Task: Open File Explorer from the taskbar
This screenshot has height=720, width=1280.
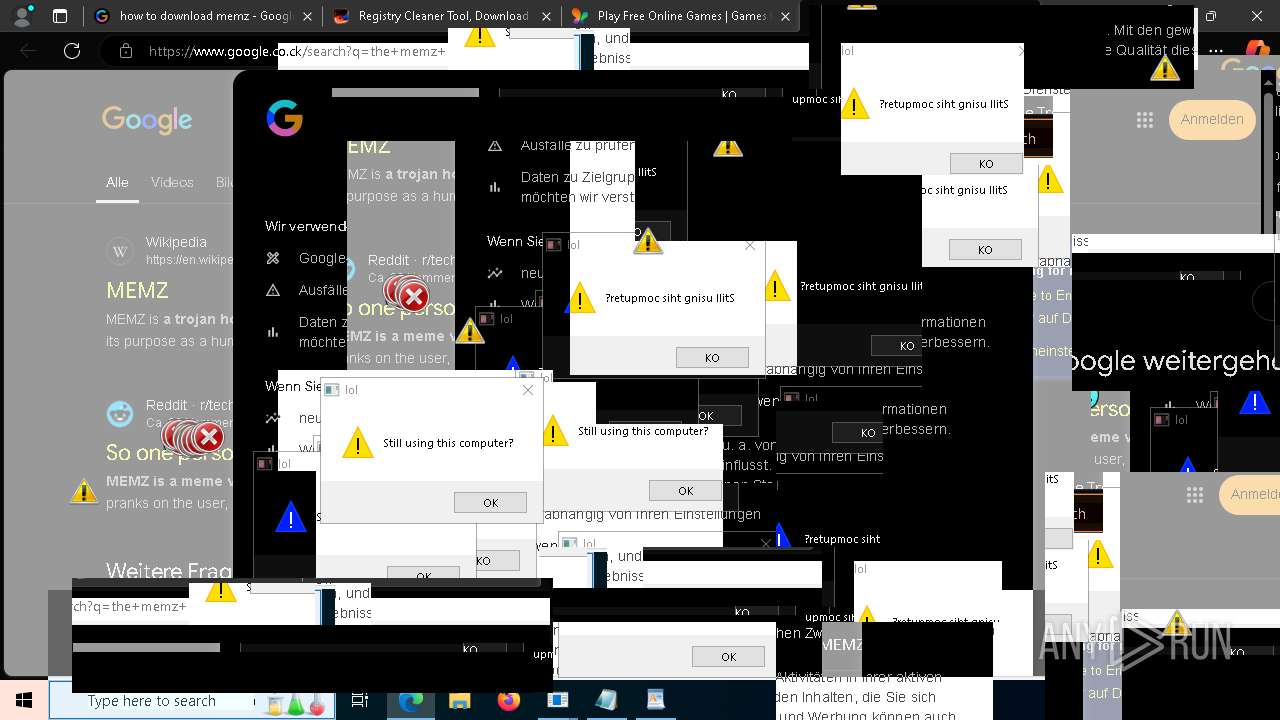Action: tap(460, 701)
